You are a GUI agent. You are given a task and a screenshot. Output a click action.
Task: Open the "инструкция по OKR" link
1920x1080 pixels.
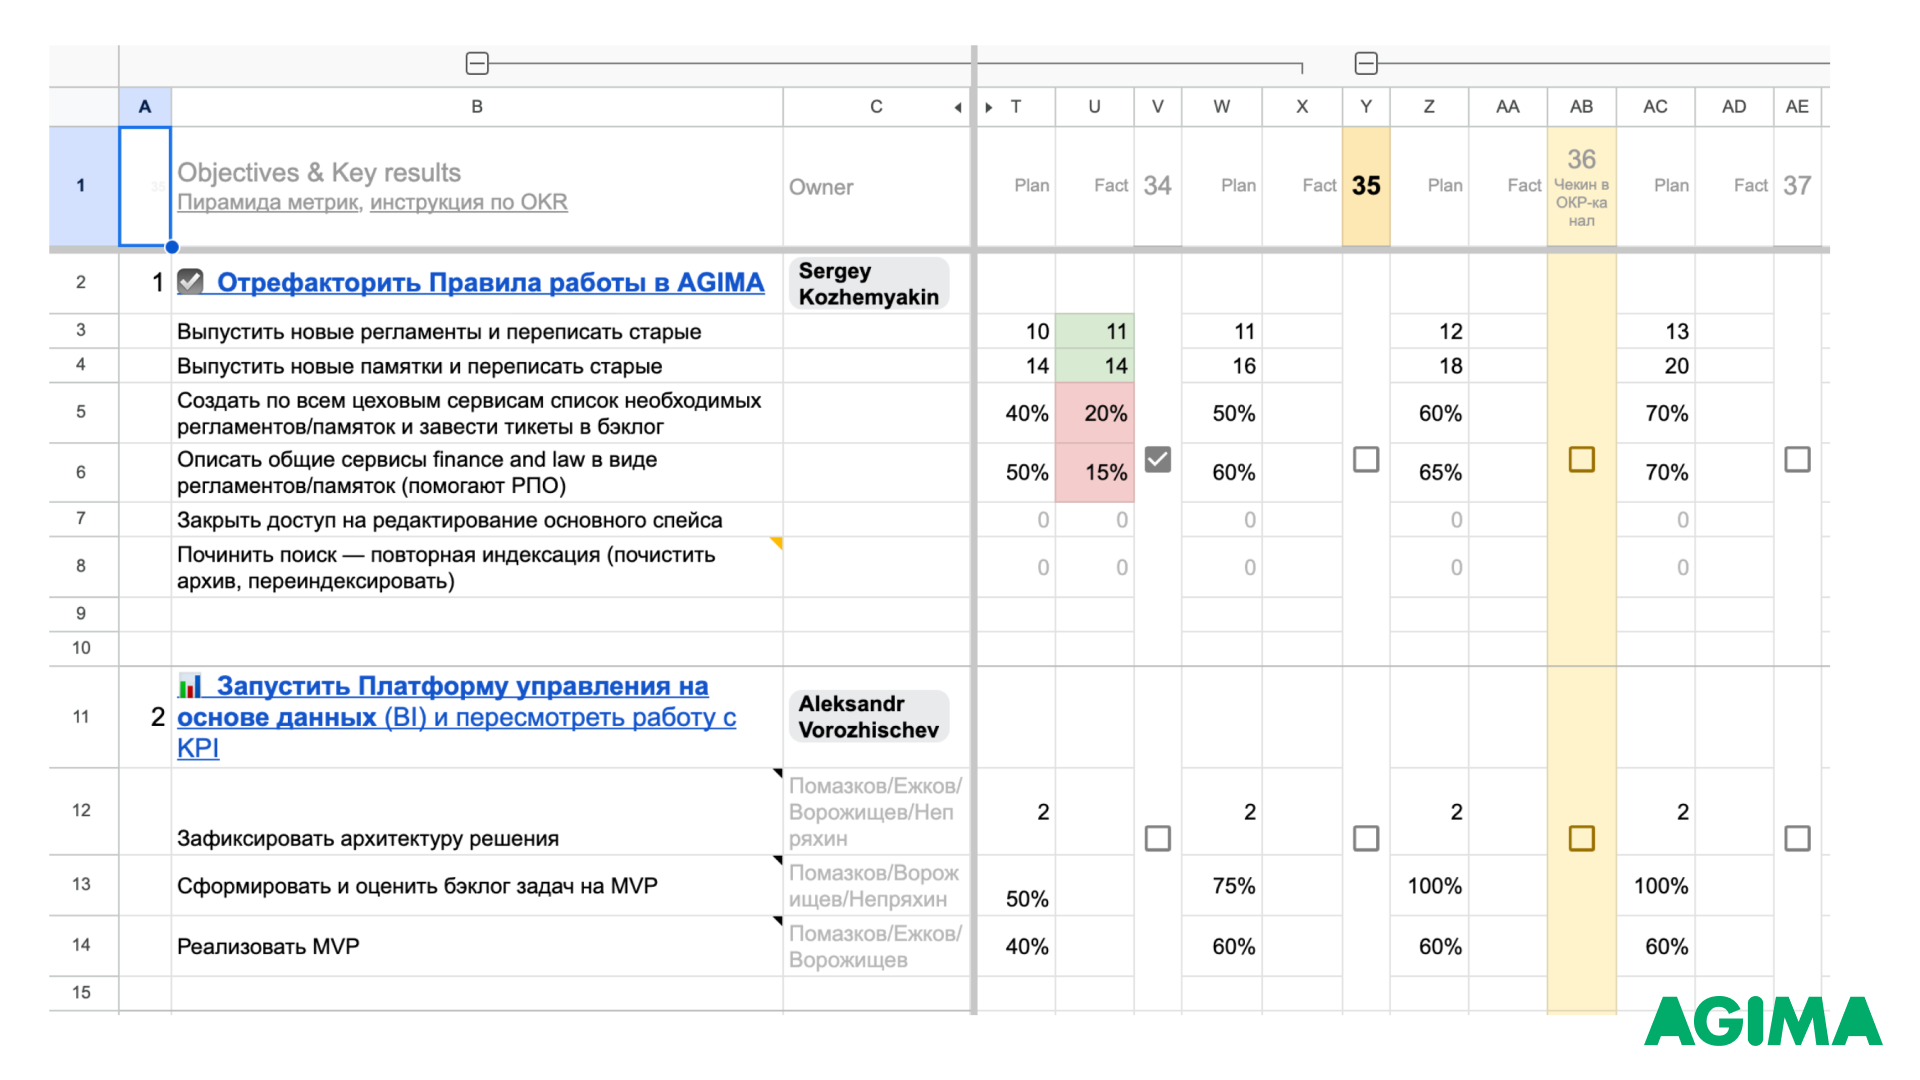pos(468,202)
